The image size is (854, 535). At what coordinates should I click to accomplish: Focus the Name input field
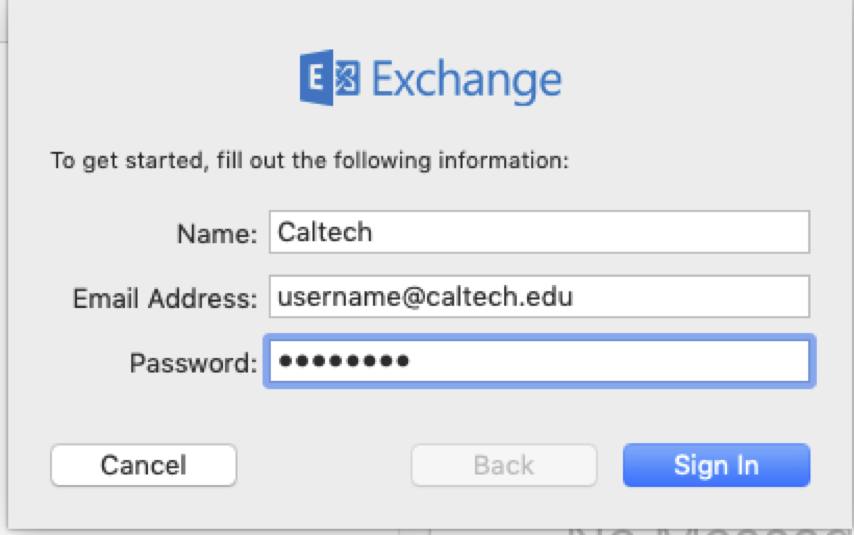tap(538, 233)
